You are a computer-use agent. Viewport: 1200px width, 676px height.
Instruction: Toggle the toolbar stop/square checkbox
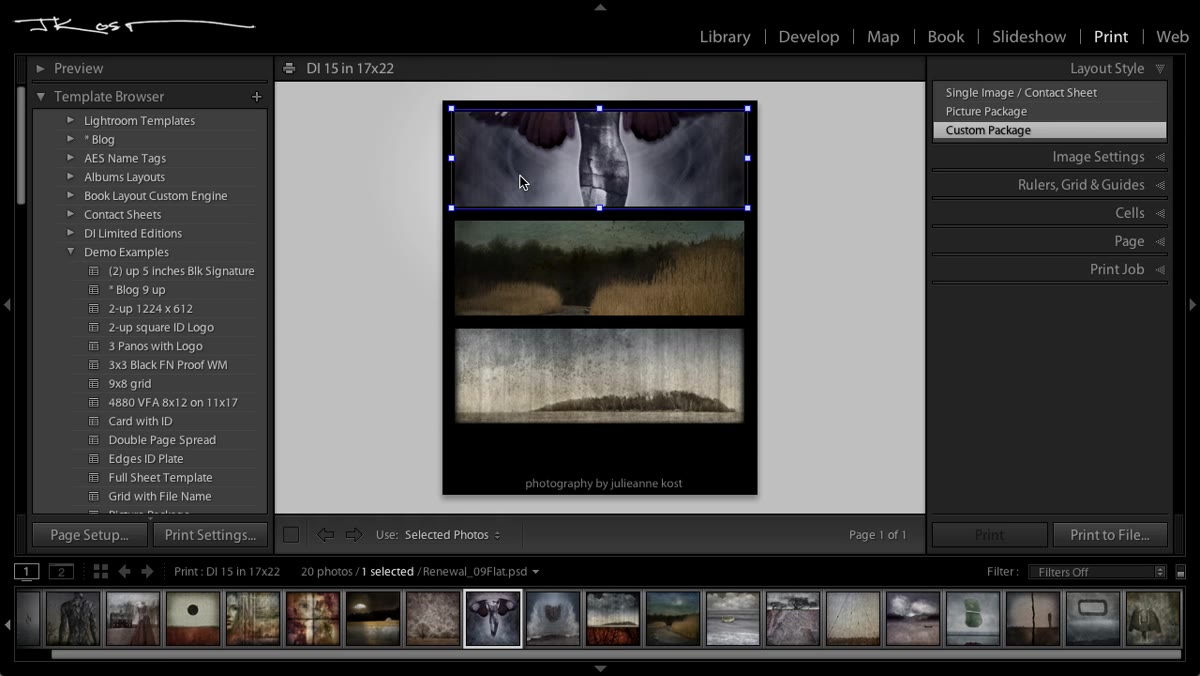291,535
